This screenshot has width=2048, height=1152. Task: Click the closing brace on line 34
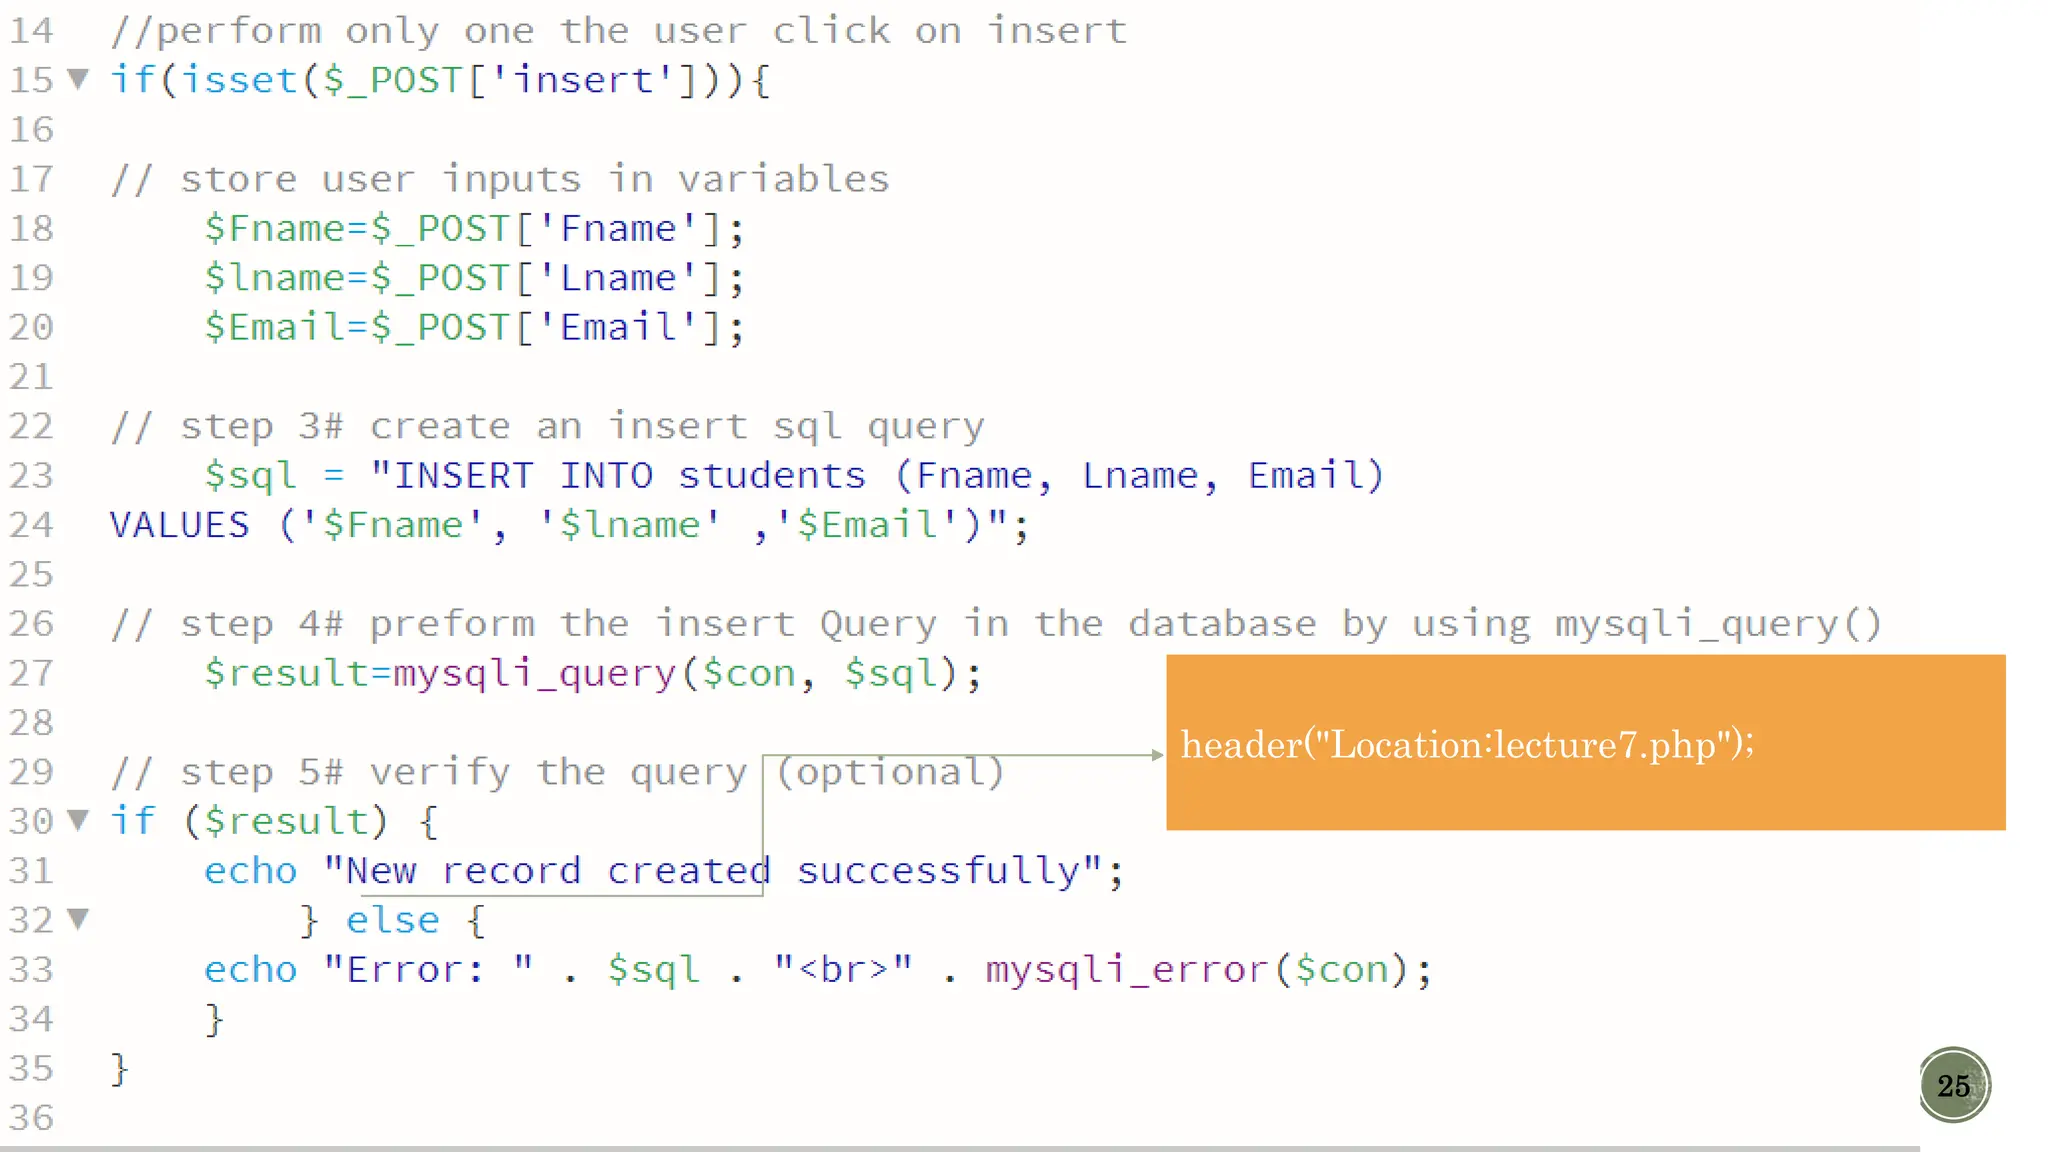tap(214, 1019)
